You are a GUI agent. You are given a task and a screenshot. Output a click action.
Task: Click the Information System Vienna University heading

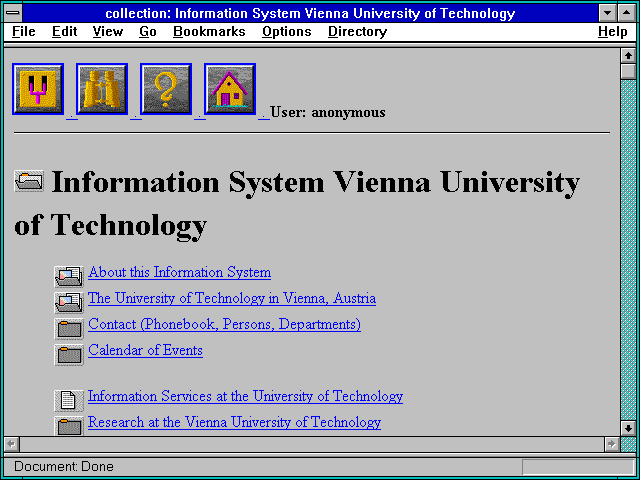click(x=297, y=203)
